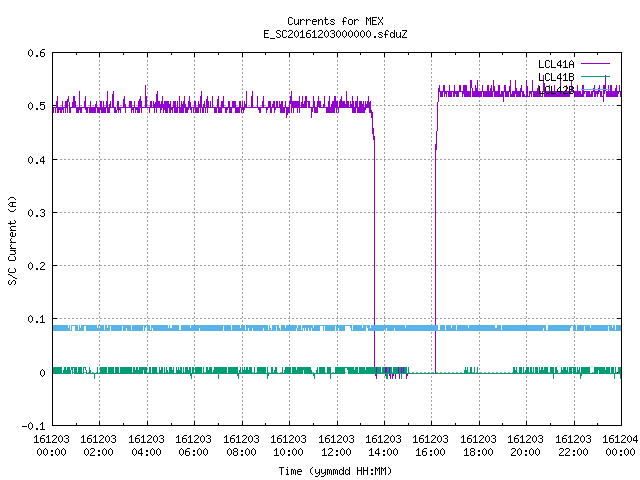Click the y-axis tick value 0.4

tap(36, 160)
